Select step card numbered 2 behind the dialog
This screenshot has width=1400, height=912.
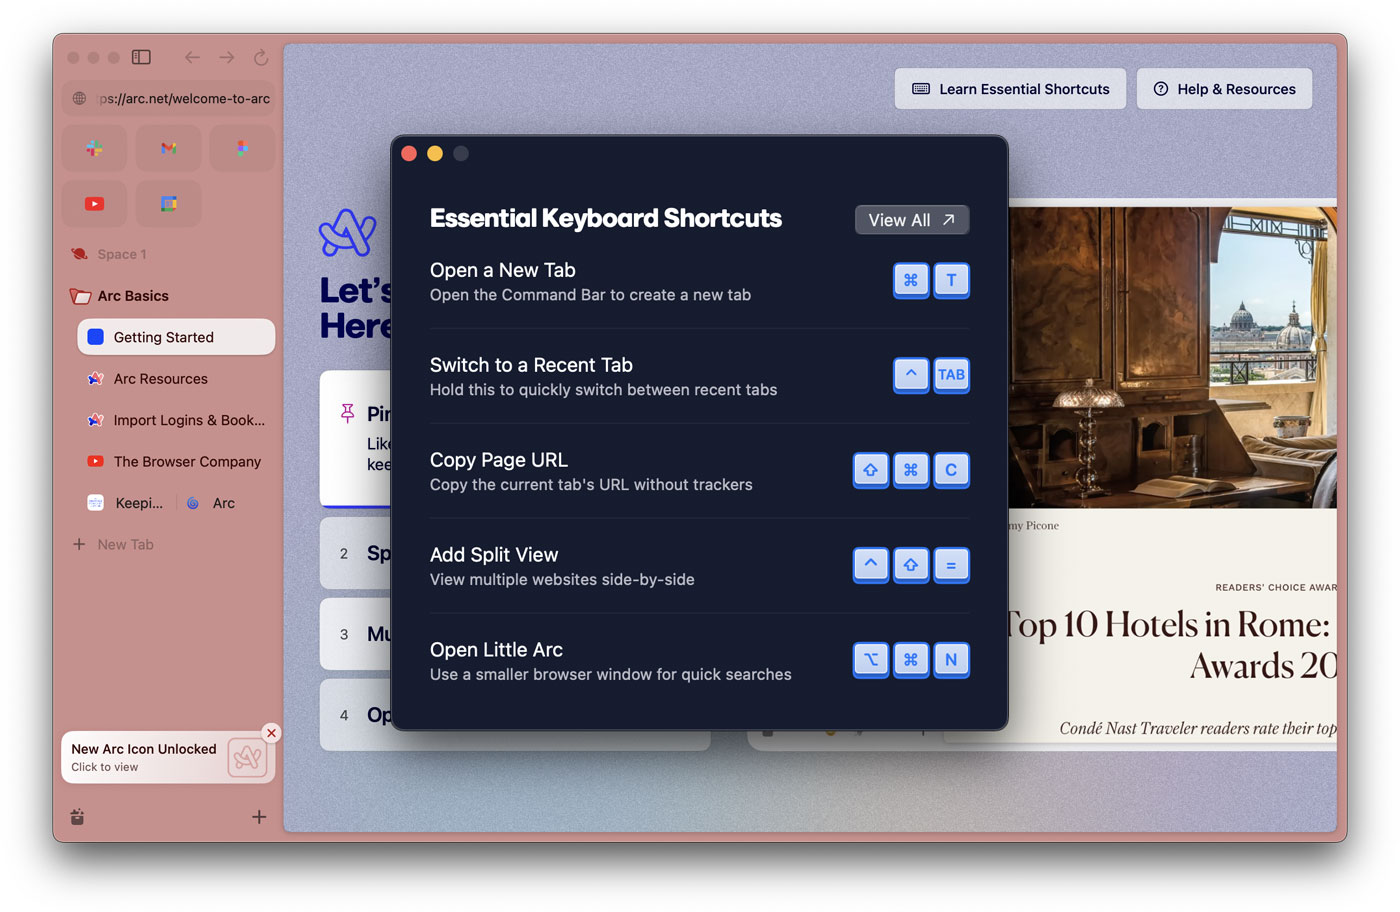click(356, 553)
